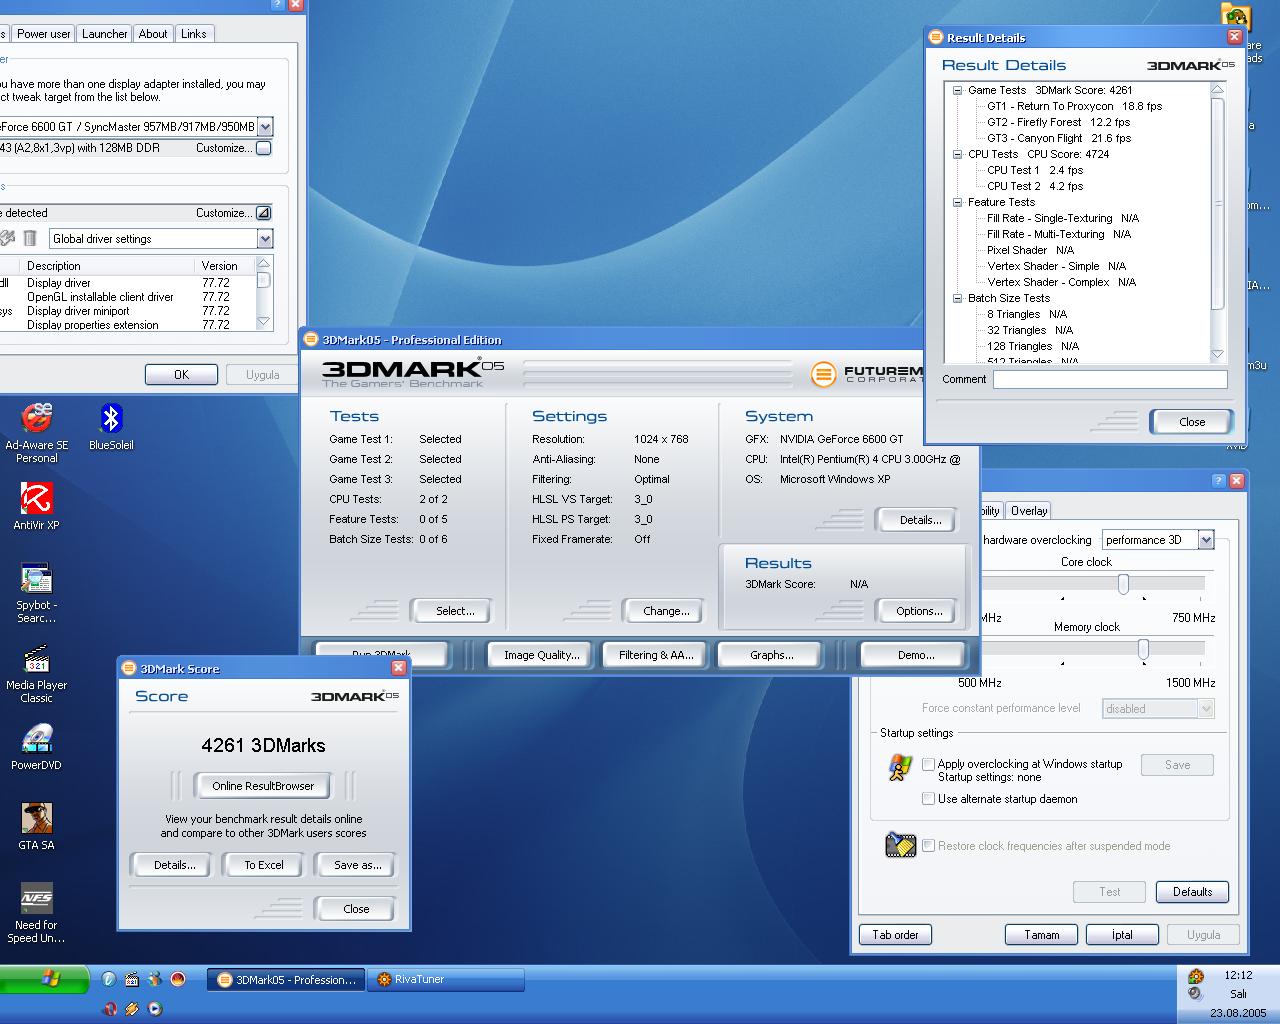The width and height of the screenshot is (1280, 1024).
Task: Click Details... under System in 3DMark05
Action: (920, 520)
